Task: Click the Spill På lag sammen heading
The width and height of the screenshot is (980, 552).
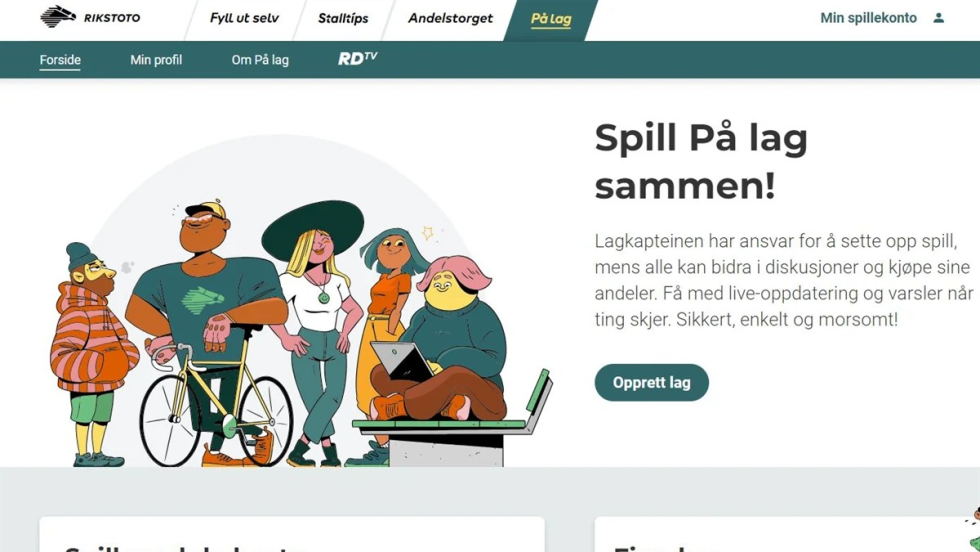Action: coord(701,161)
